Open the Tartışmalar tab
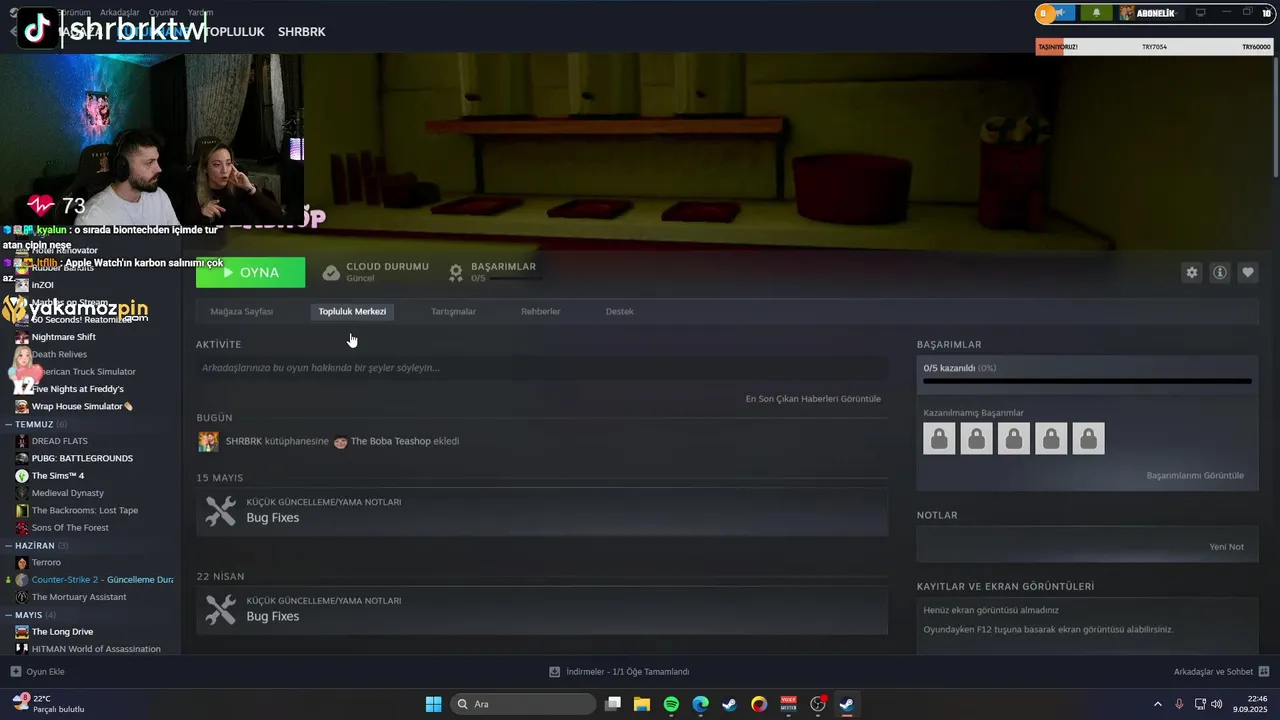 453,312
